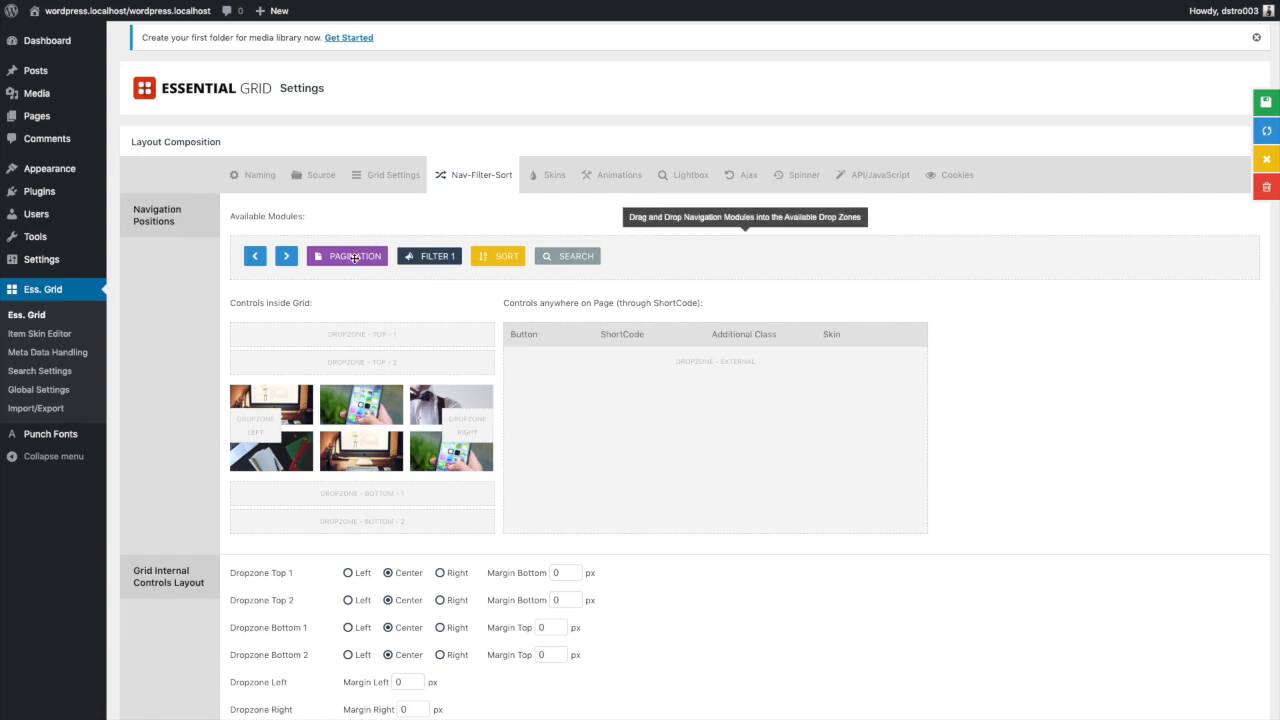Viewport: 1280px width, 720px height.
Task: Click the WordPress logo in admin bar
Action: coord(11,11)
